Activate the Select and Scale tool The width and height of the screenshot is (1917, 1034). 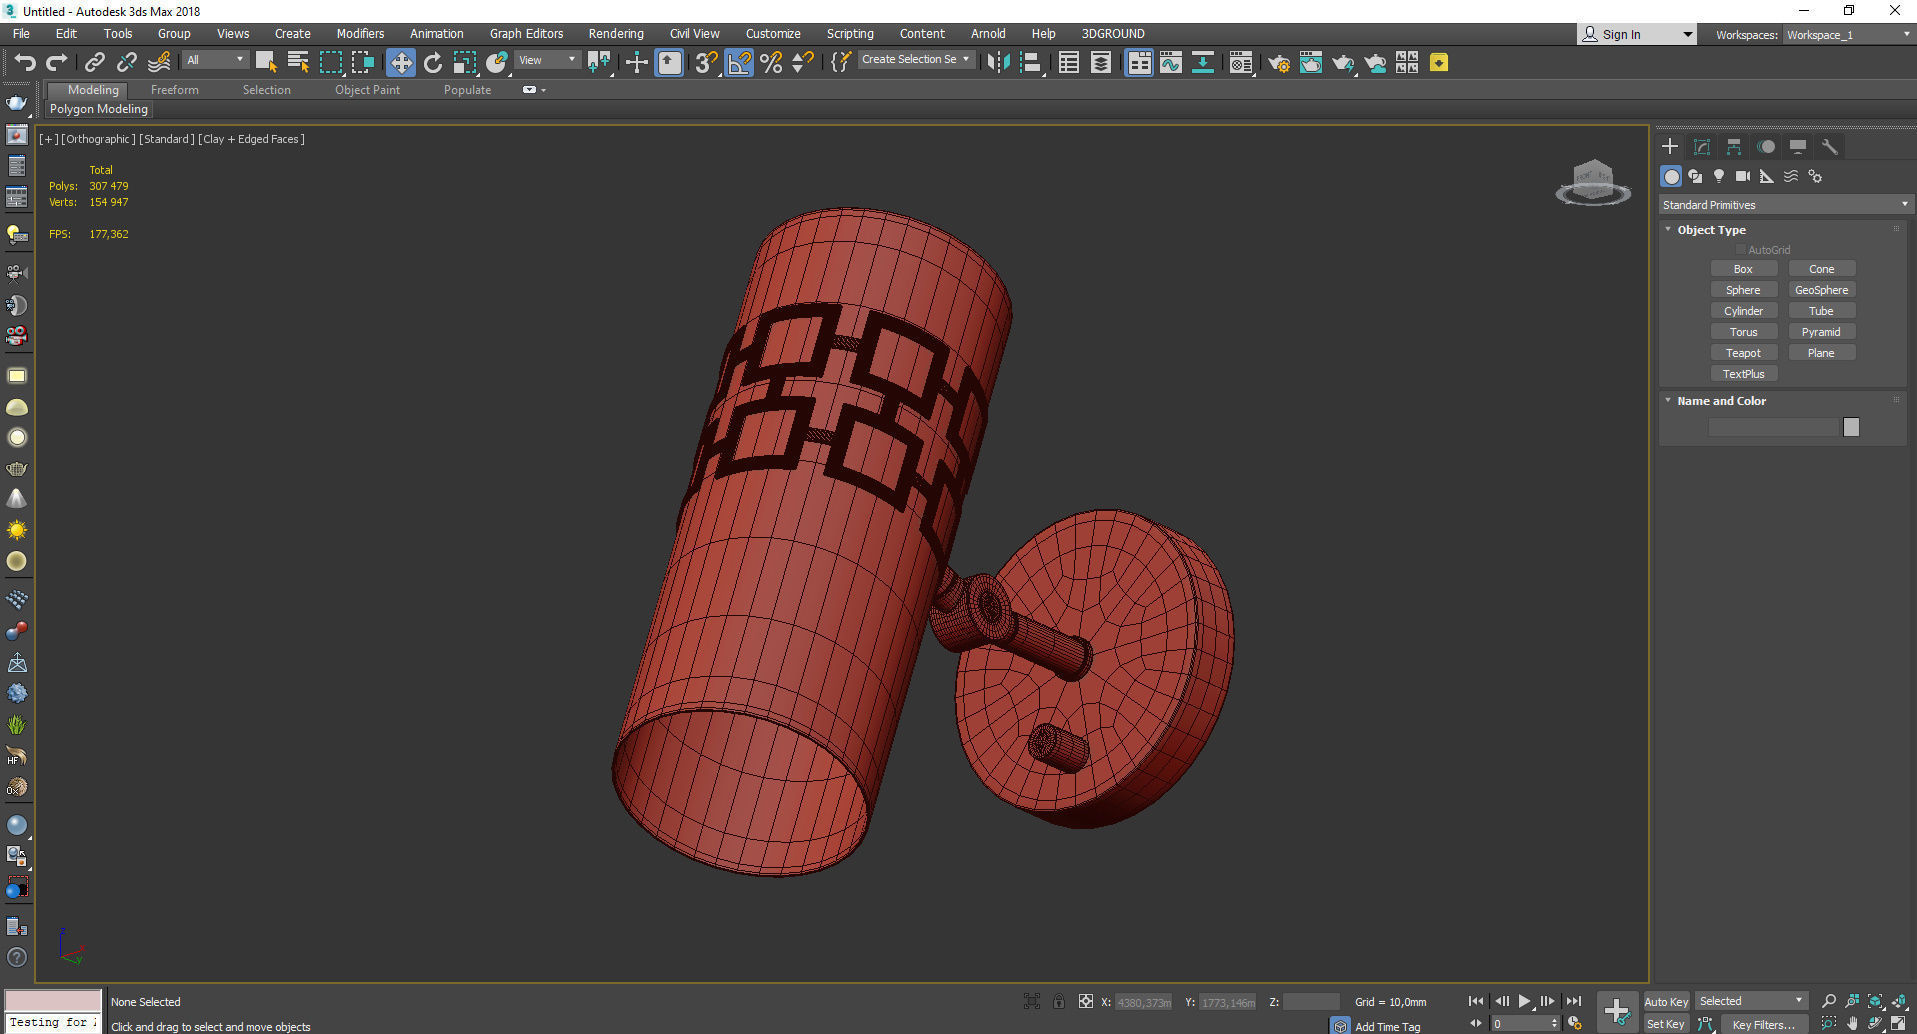[x=465, y=63]
